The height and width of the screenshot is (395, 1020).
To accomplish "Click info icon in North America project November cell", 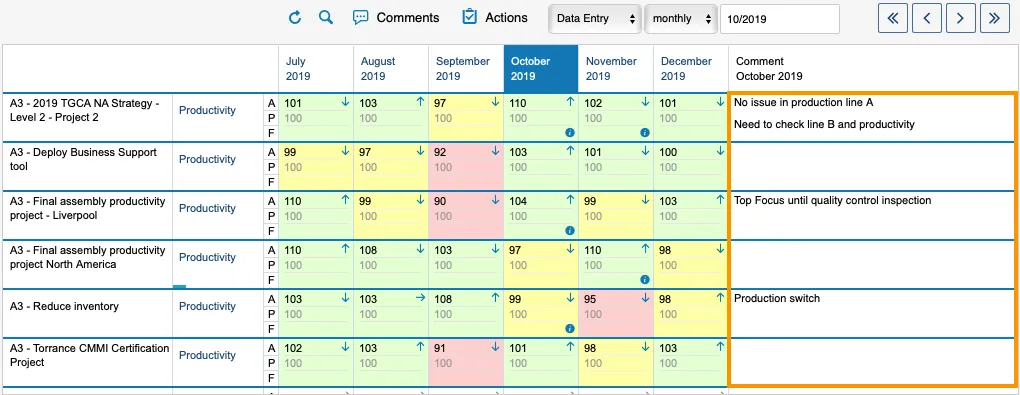I will coord(645,279).
